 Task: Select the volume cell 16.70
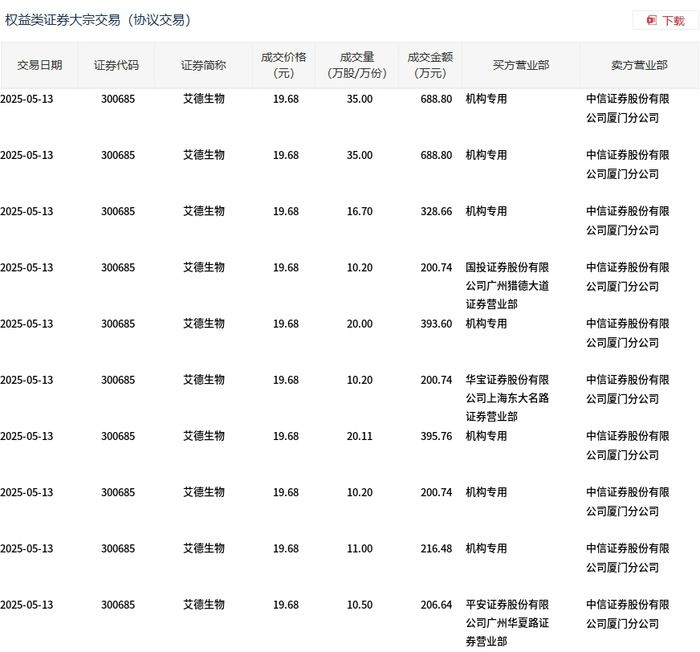[360, 211]
